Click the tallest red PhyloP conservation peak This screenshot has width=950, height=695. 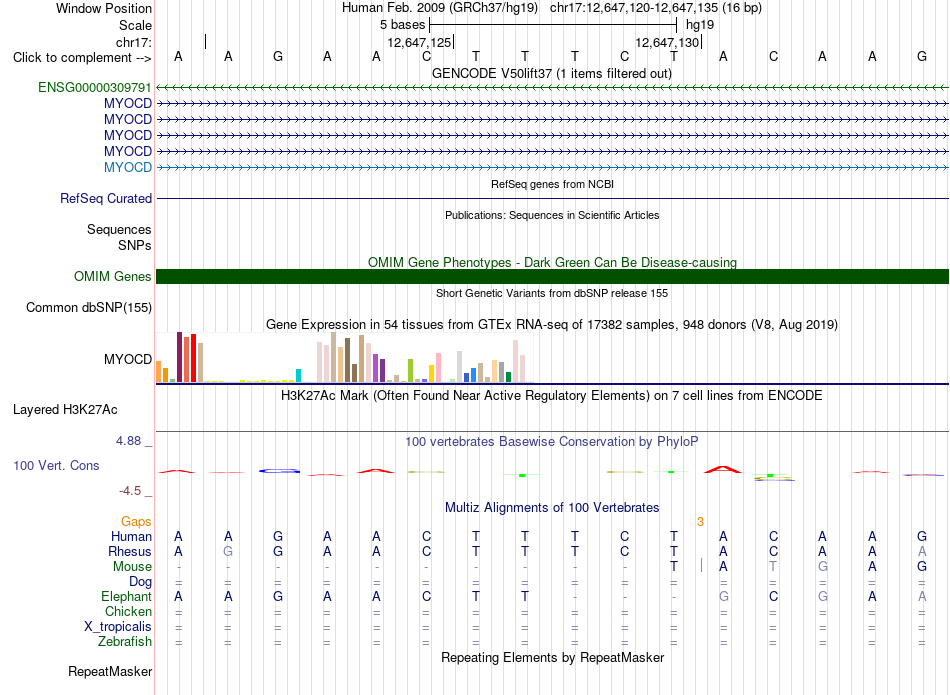pos(722,469)
